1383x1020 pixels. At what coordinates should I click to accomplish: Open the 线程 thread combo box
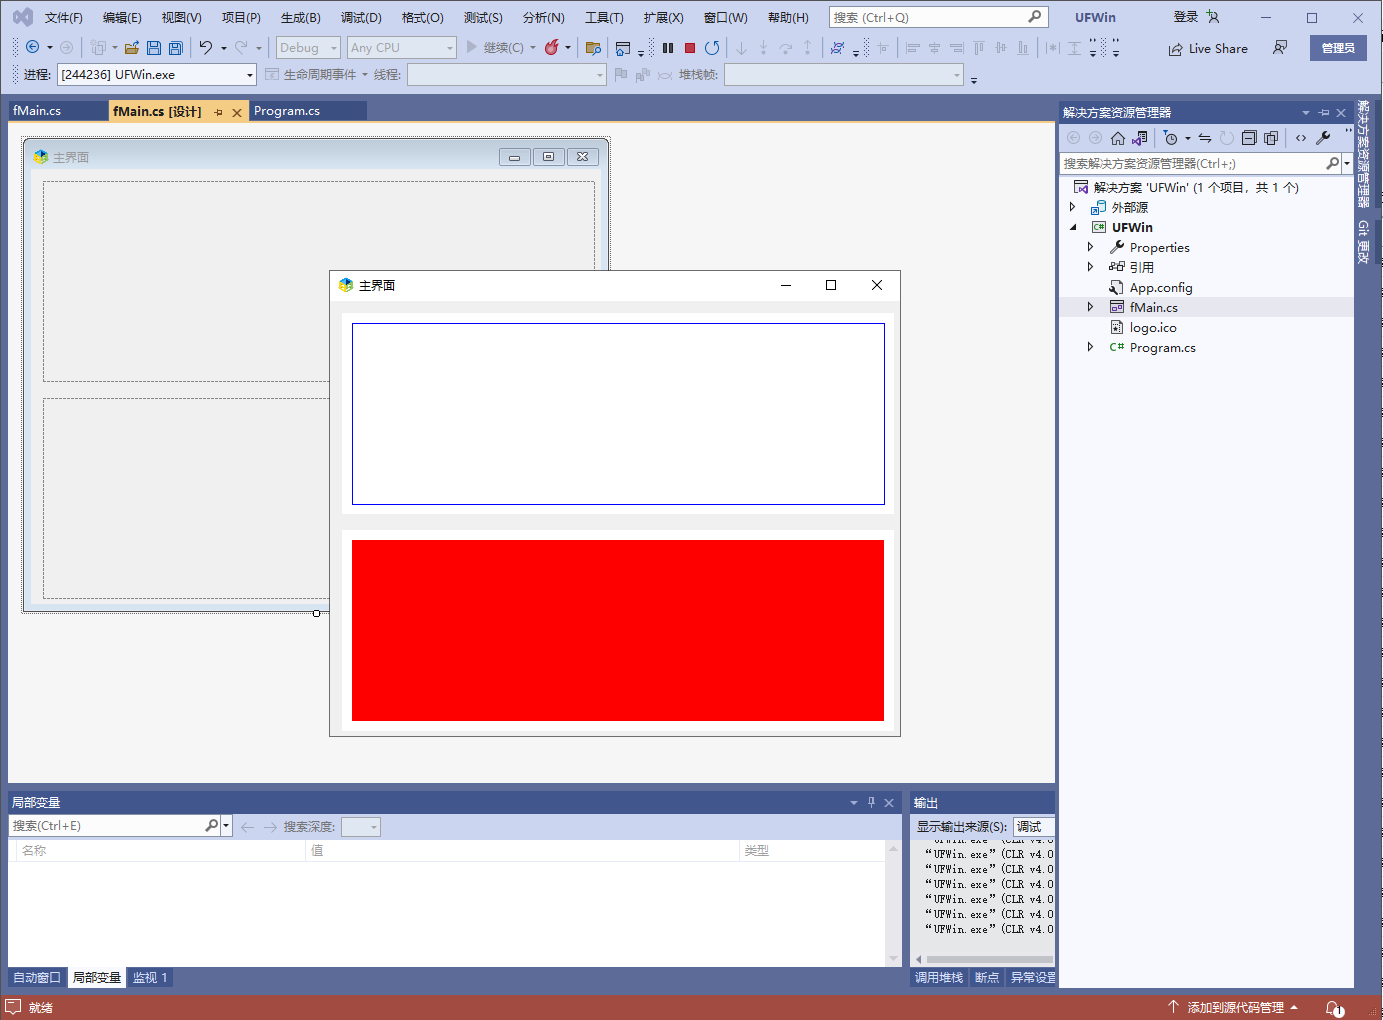coord(507,74)
